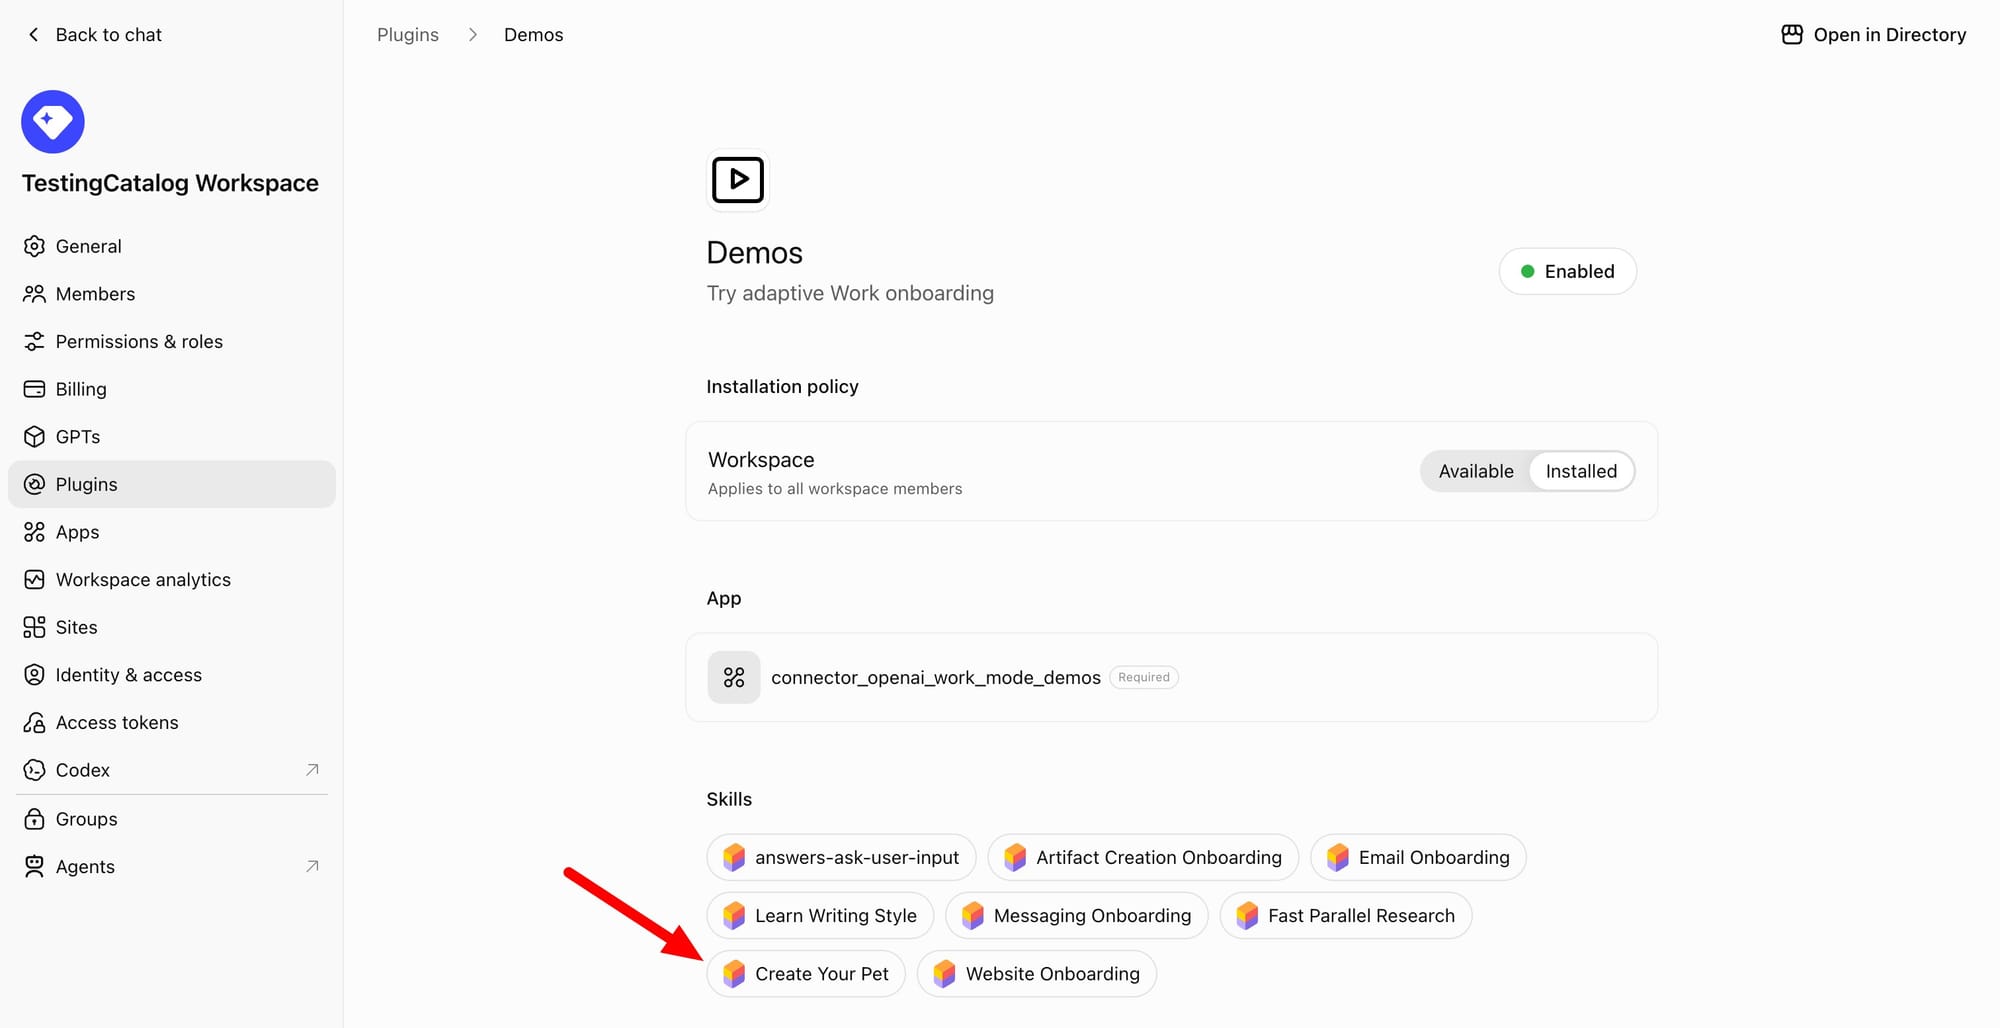2000x1028 pixels.
Task: Open the answers-ask-user-input skill
Action: [x=841, y=858]
